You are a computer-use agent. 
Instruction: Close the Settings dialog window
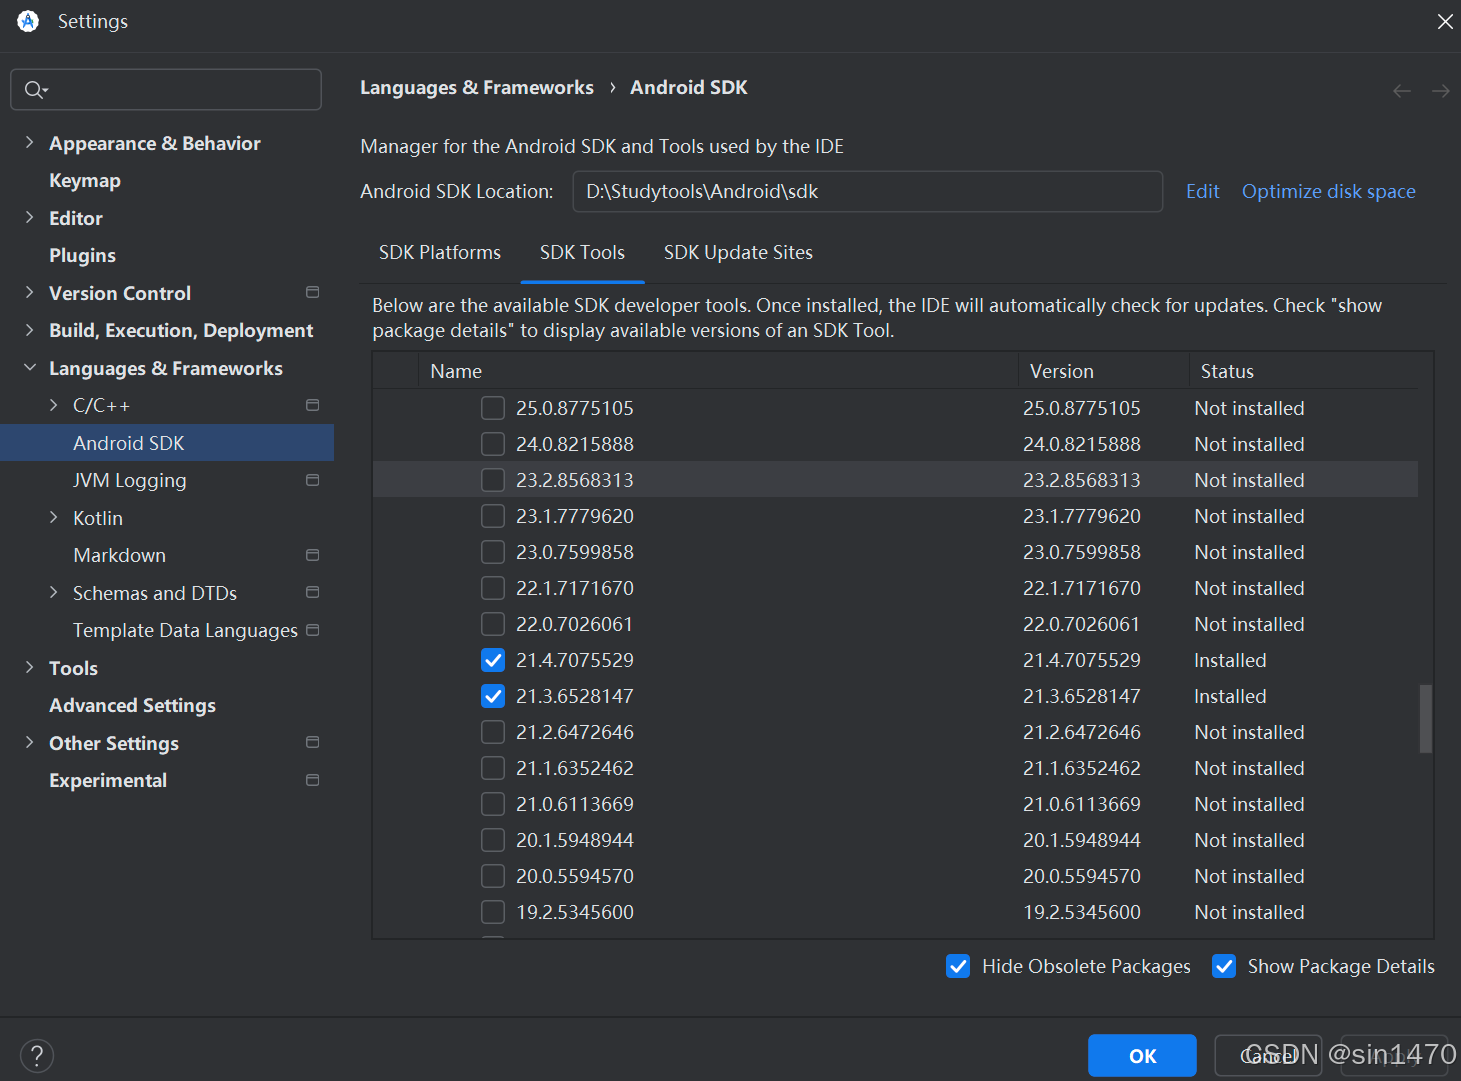point(1445,21)
